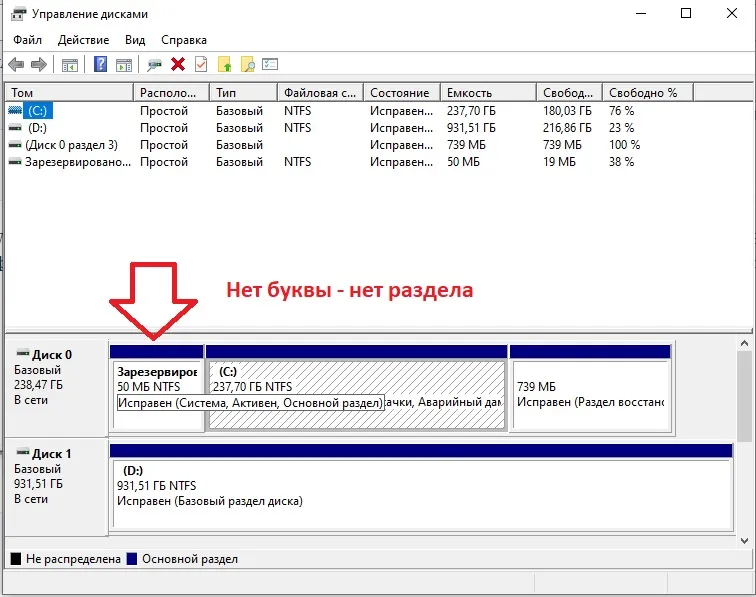Click the folder with green arrow icon
Viewport: 756px width, 597px height.
click(x=225, y=65)
